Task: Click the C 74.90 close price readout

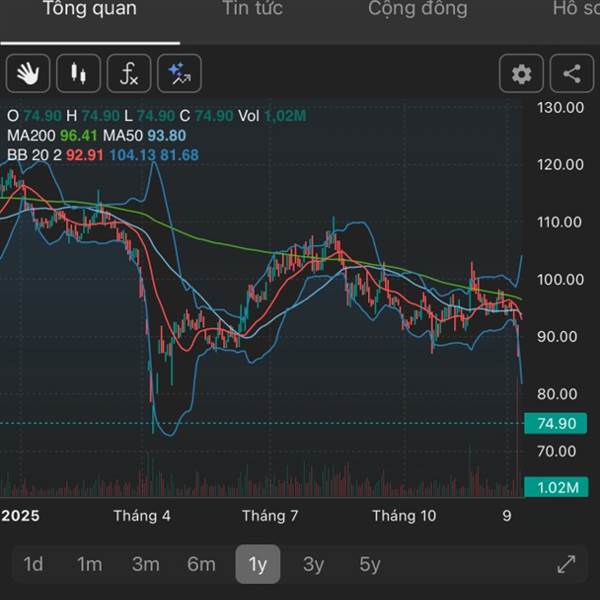Action: [x=206, y=116]
